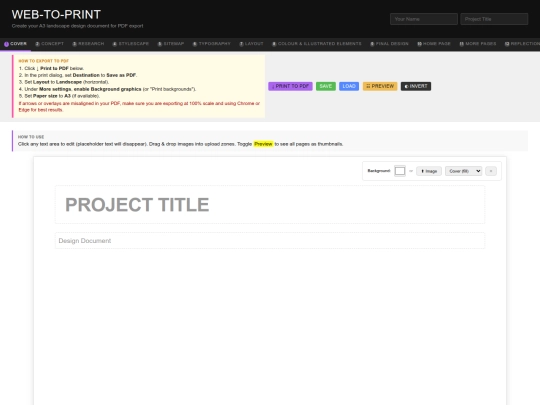
Task: Go to the Research tab
Action: 88,44
